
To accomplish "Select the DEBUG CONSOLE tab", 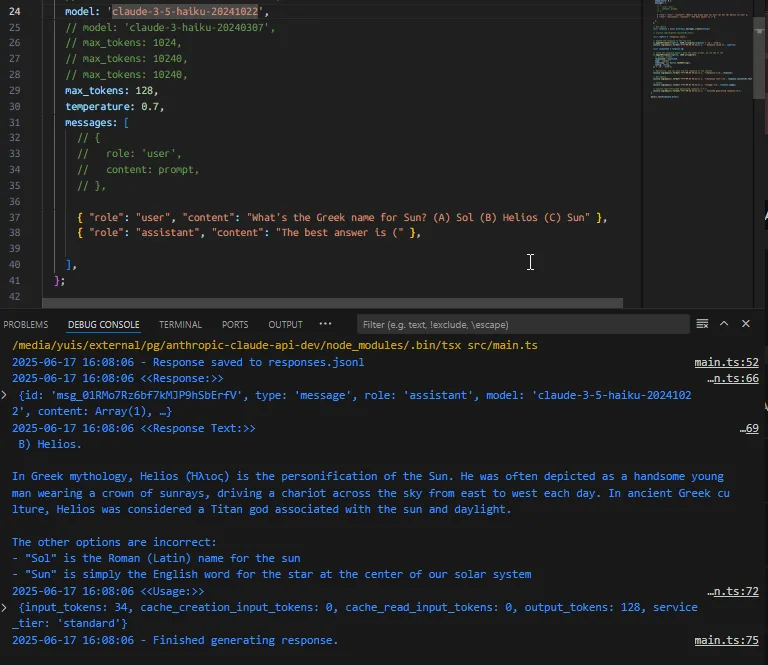I will click(104, 325).
